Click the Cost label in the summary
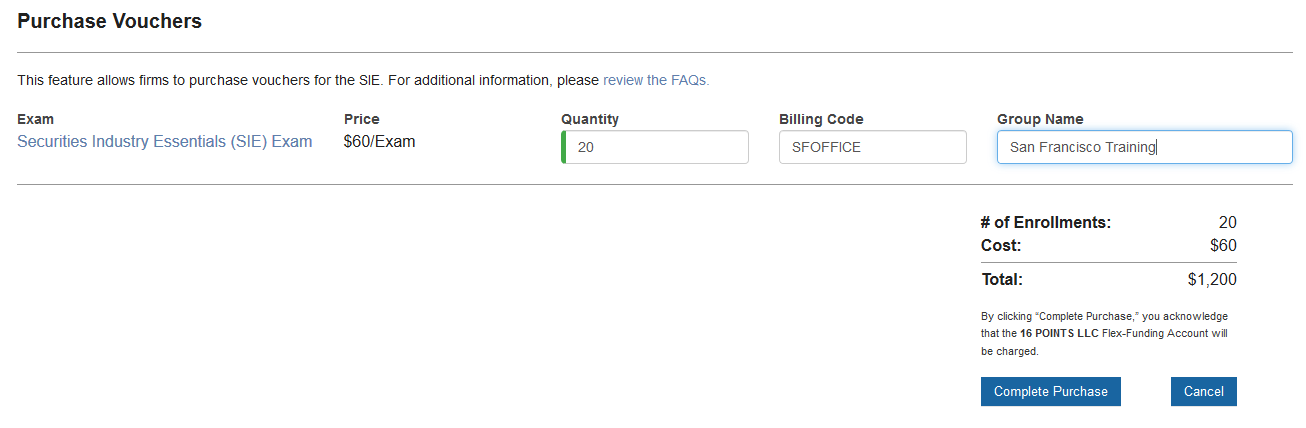Image resolution: width=1306 pixels, height=428 pixels. click(x=1001, y=245)
